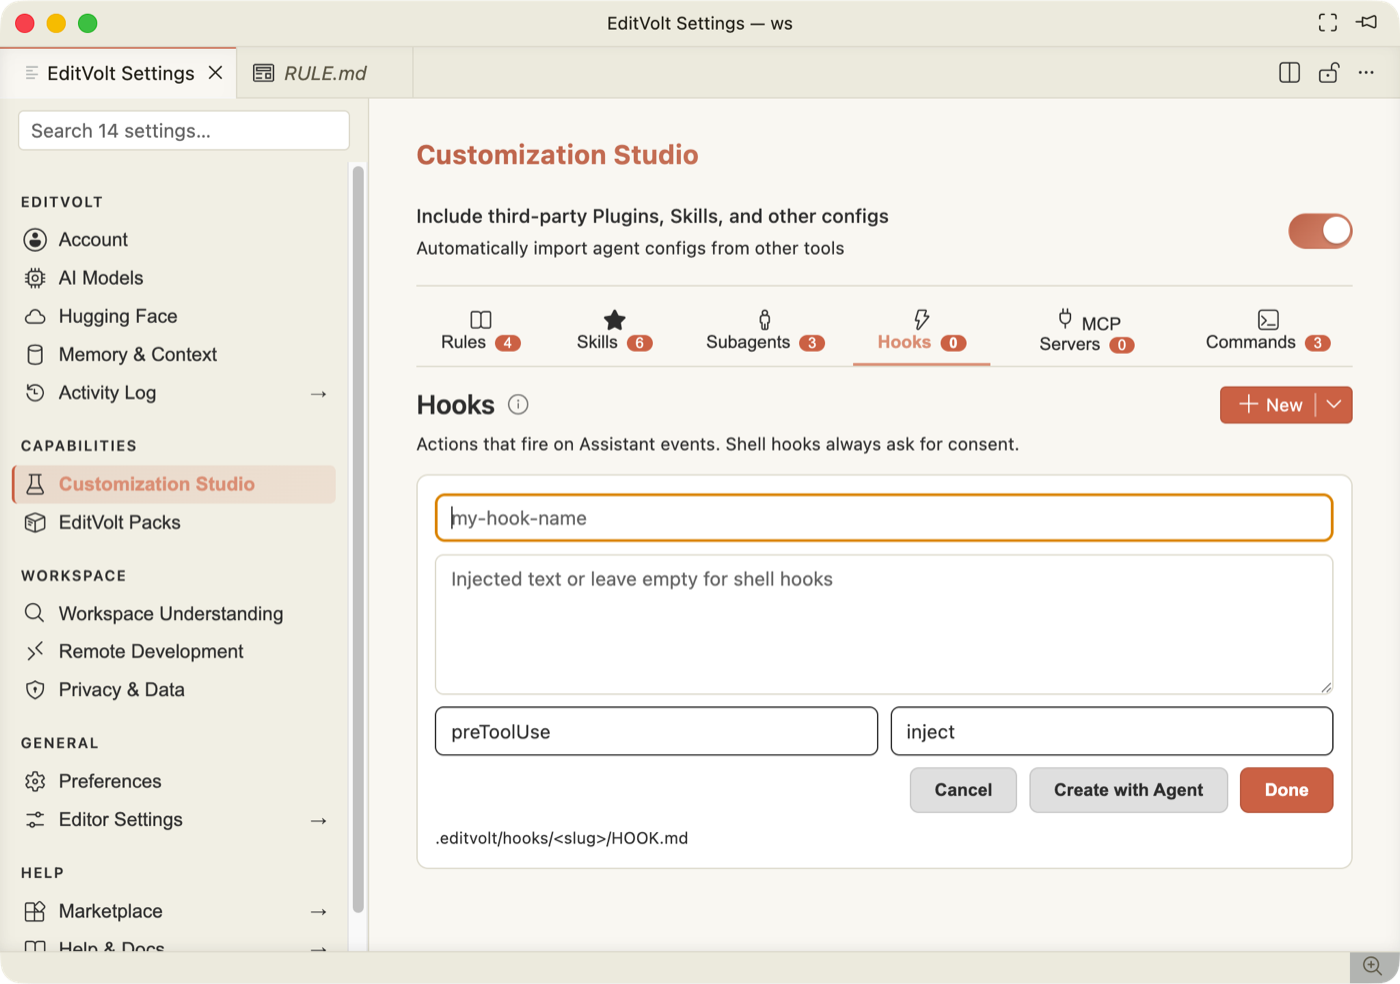Open the Hugging Face settings page
This screenshot has height=984, width=1400.
tap(174, 317)
